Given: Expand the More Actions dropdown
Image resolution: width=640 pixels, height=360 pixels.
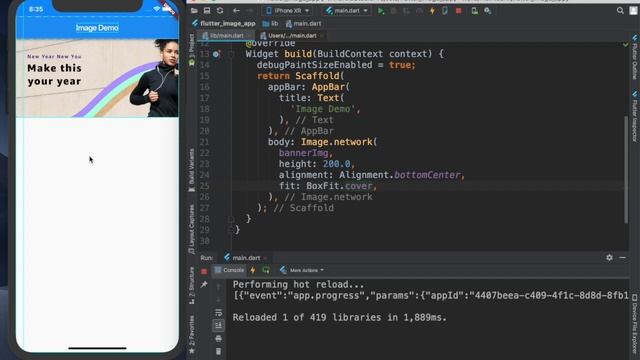Looking at the screenshot, I should tap(302, 270).
